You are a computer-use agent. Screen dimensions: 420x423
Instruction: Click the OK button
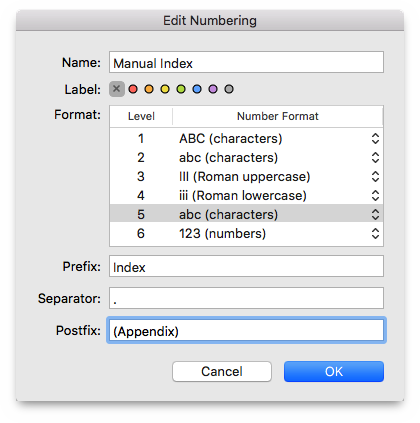[x=334, y=371]
